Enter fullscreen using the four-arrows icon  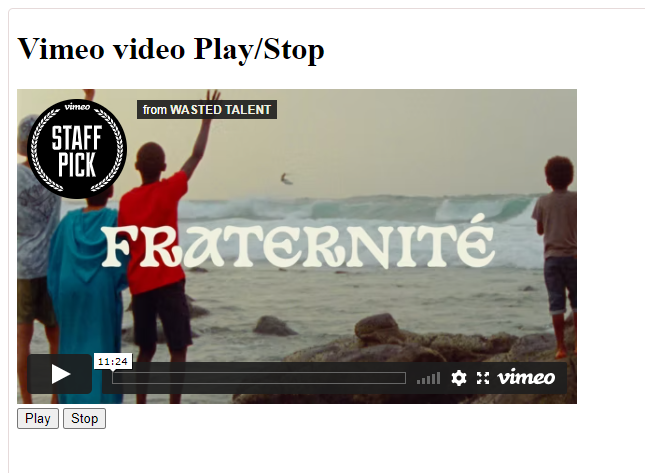pyautogui.click(x=483, y=378)
